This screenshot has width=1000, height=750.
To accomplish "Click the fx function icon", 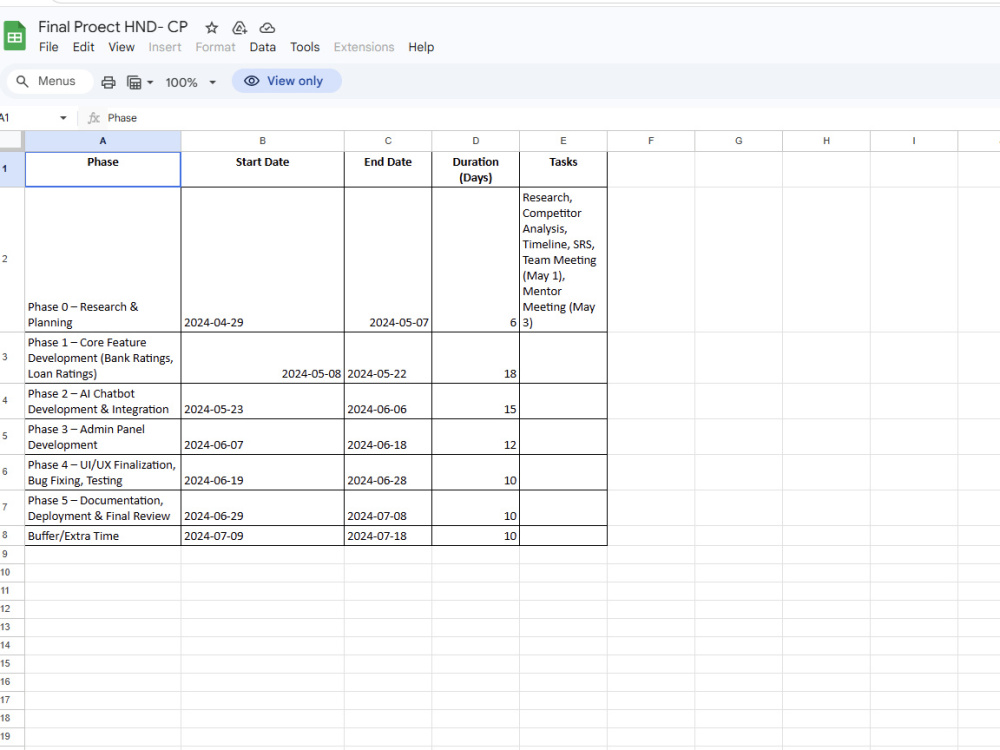I will coord(94,118).
